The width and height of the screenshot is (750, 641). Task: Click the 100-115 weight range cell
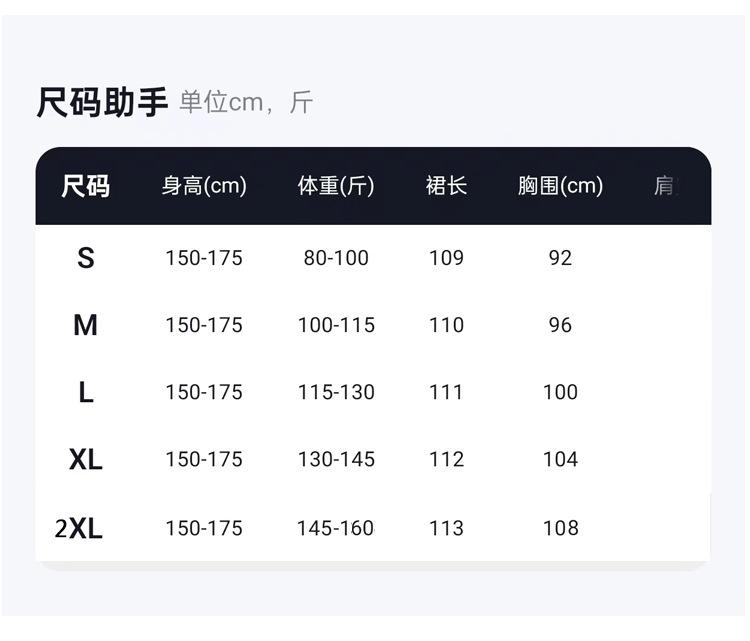tap(336, 325)
